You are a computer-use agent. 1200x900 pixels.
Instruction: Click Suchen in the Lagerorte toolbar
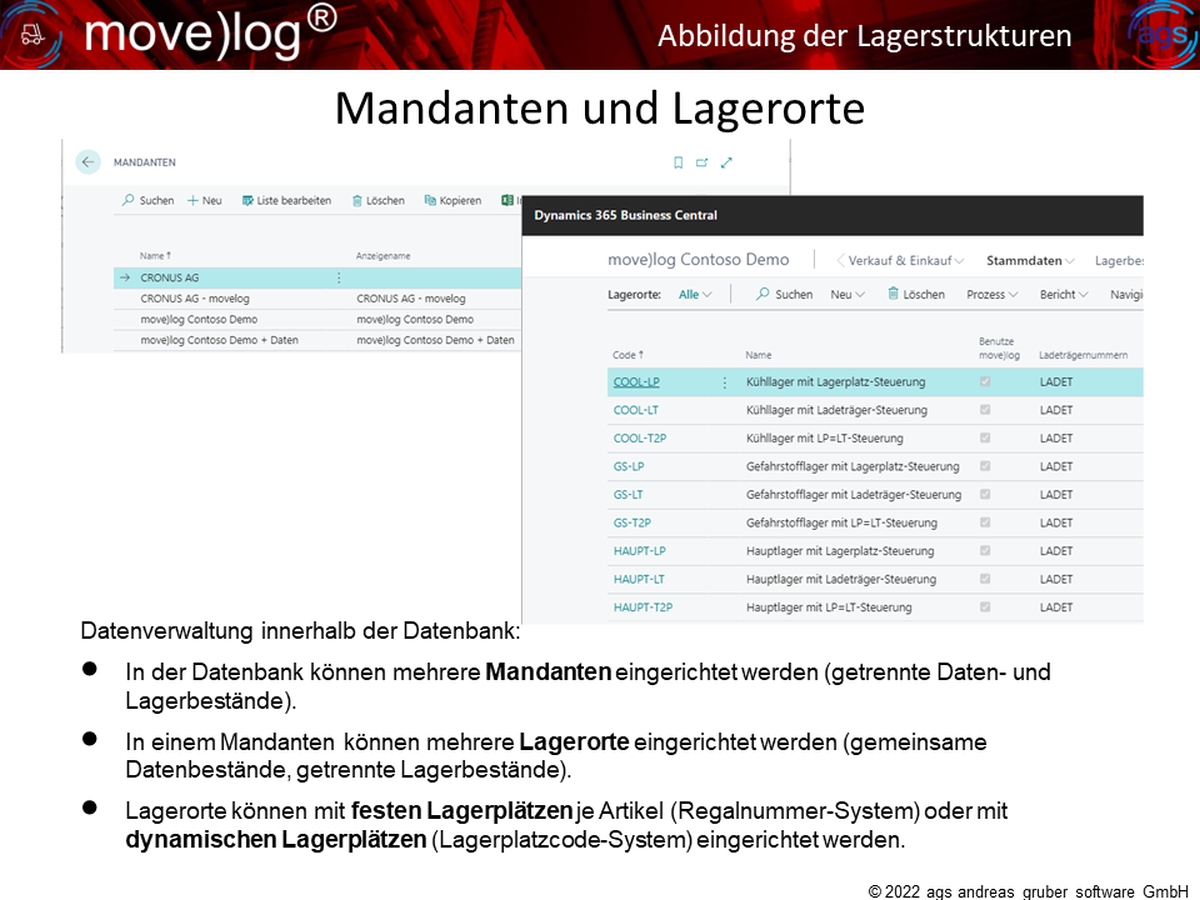[x=785, y=295]
